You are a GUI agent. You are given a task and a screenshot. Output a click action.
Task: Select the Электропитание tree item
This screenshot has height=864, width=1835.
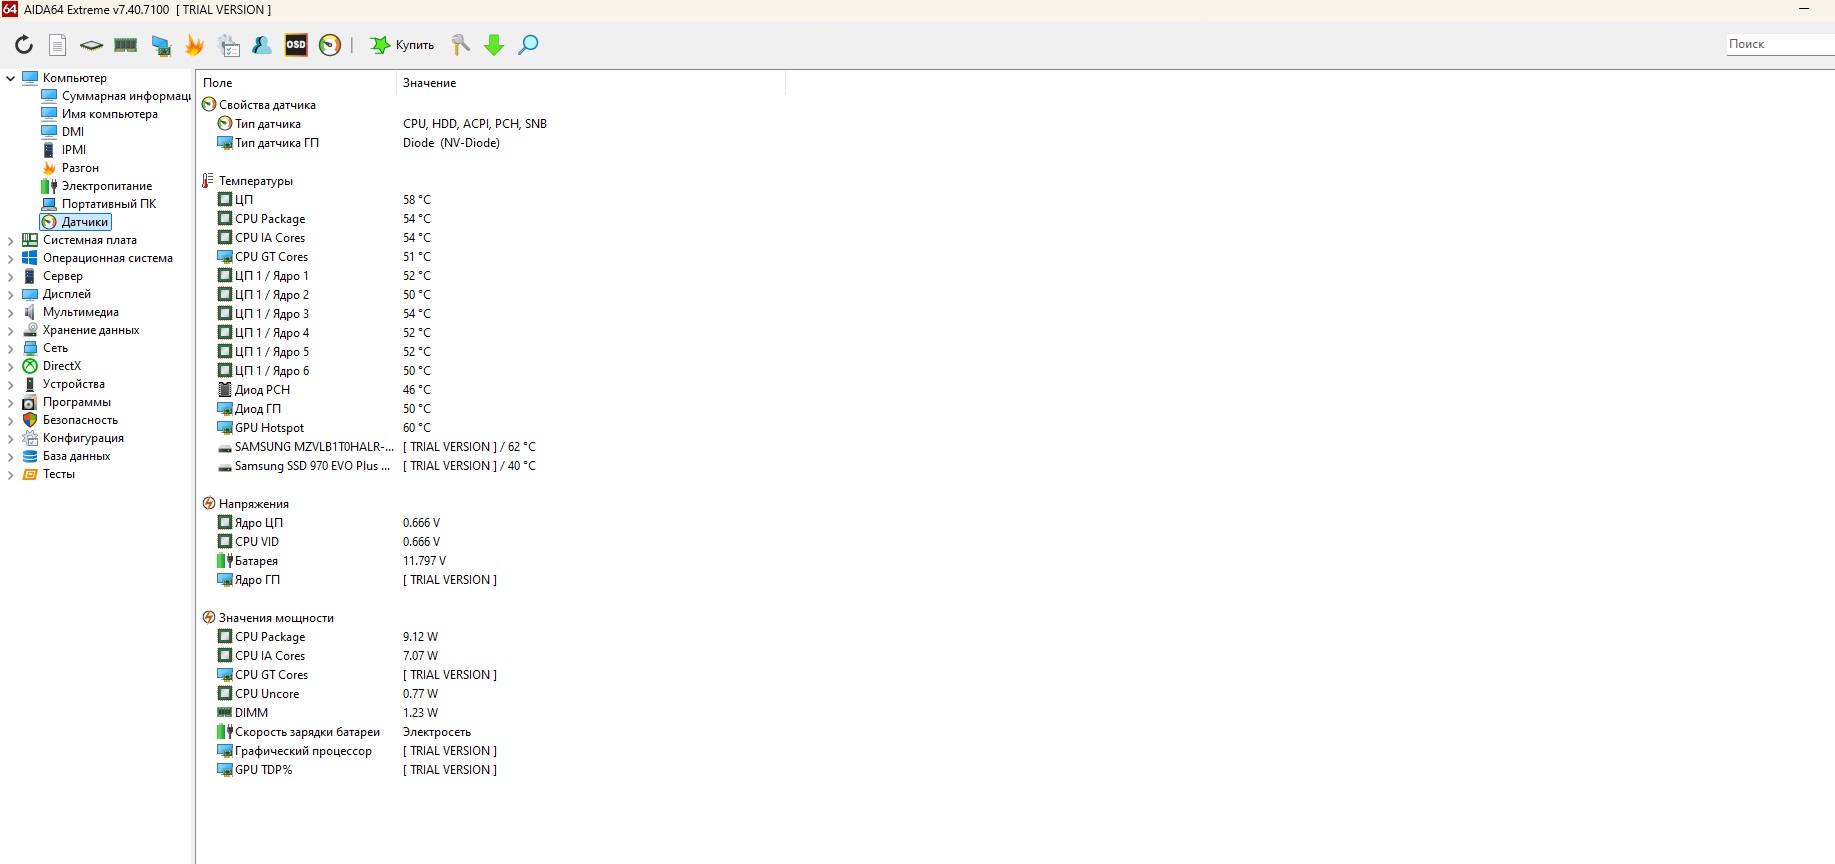pos(107,186)
